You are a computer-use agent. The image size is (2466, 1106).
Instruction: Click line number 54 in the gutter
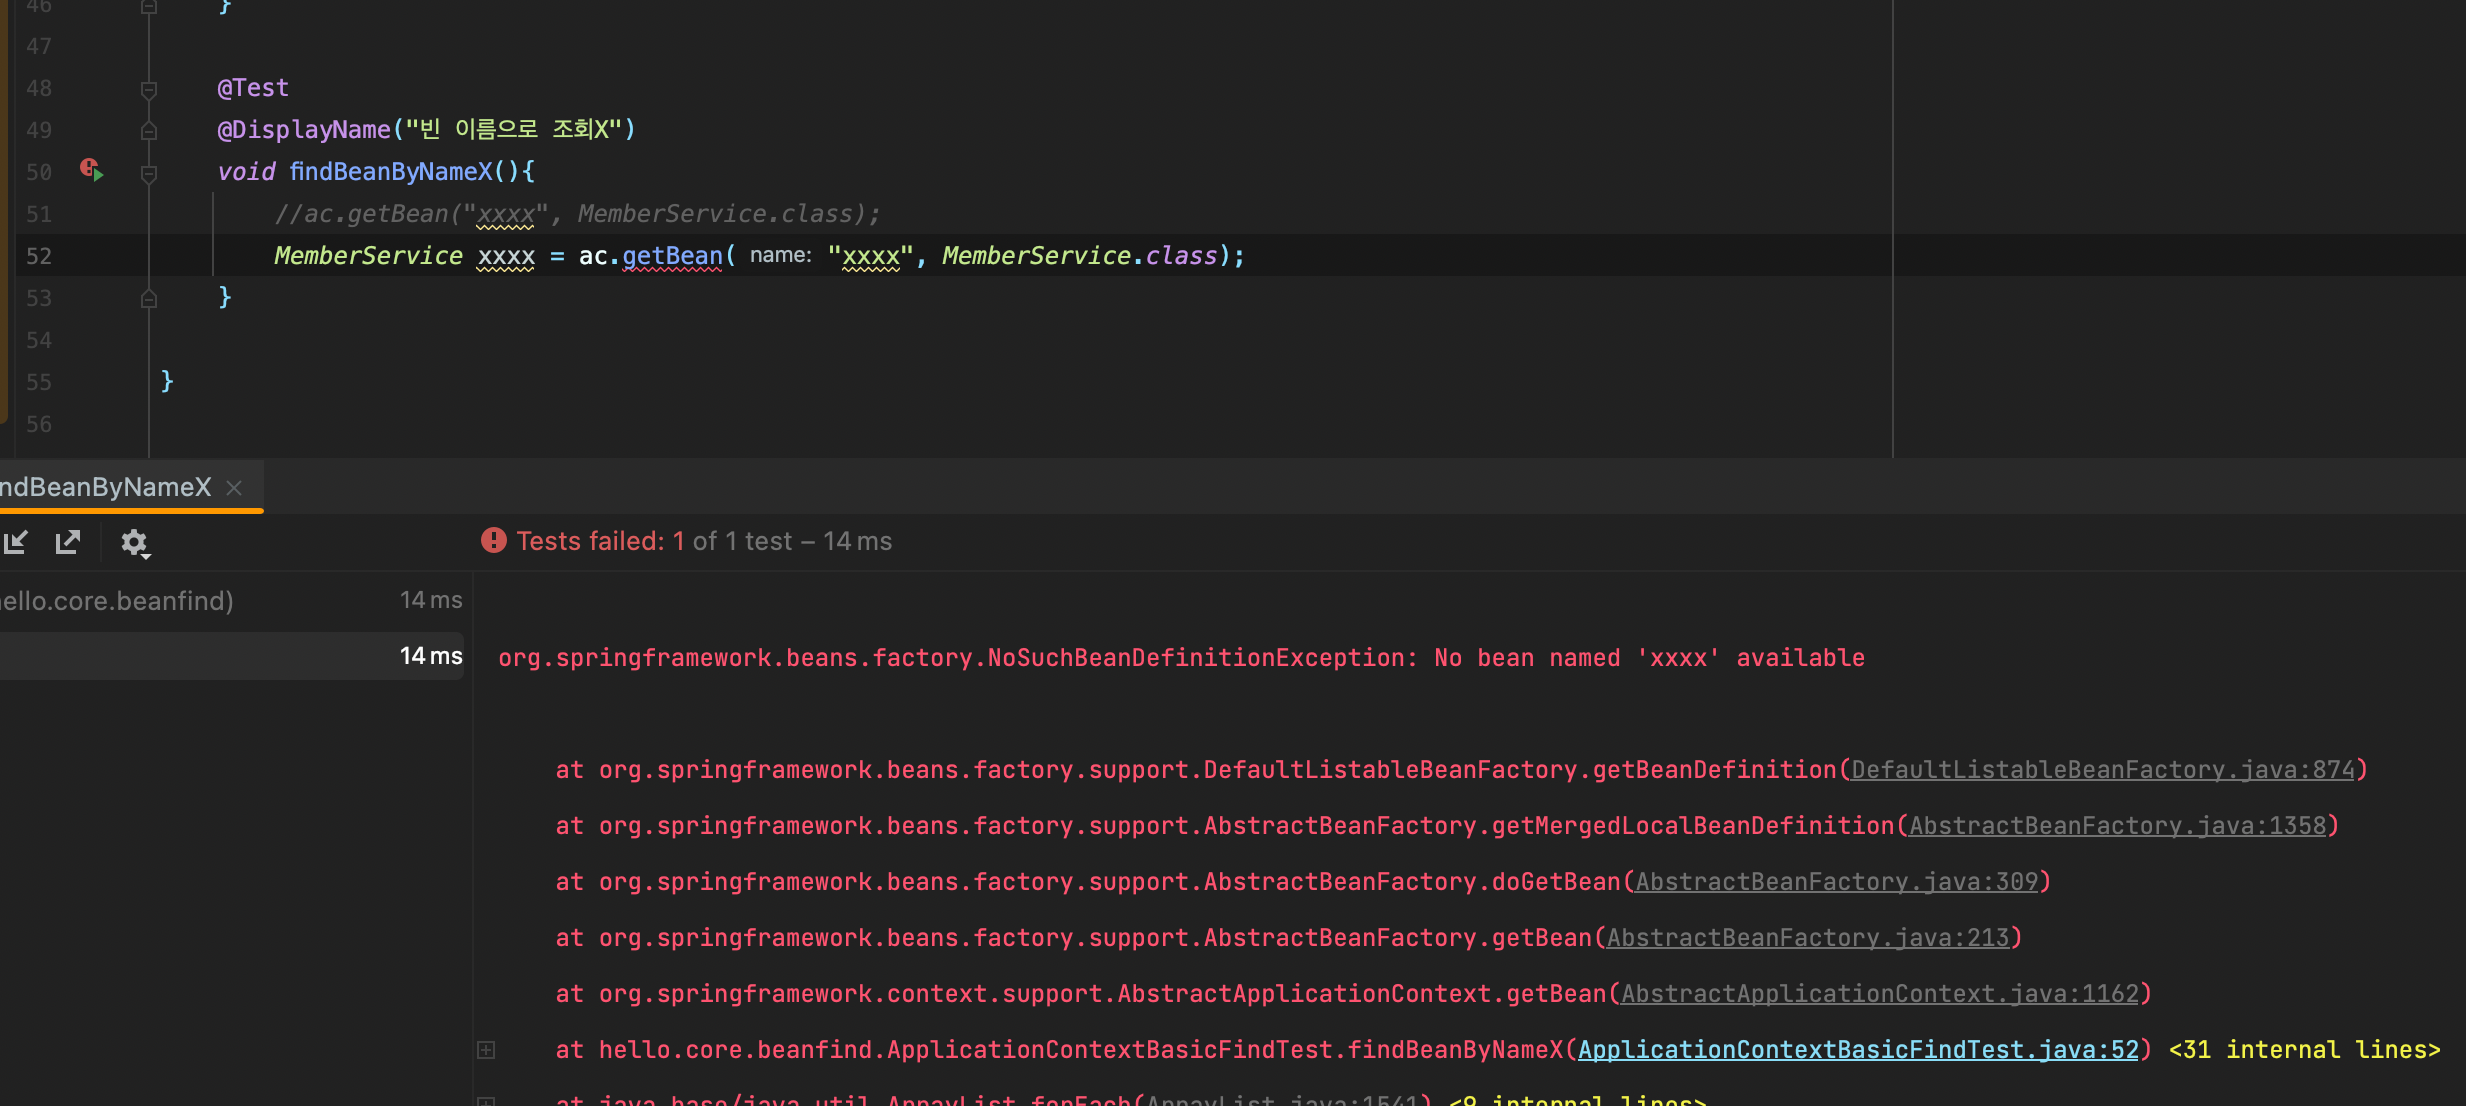(x=39, y=340)
